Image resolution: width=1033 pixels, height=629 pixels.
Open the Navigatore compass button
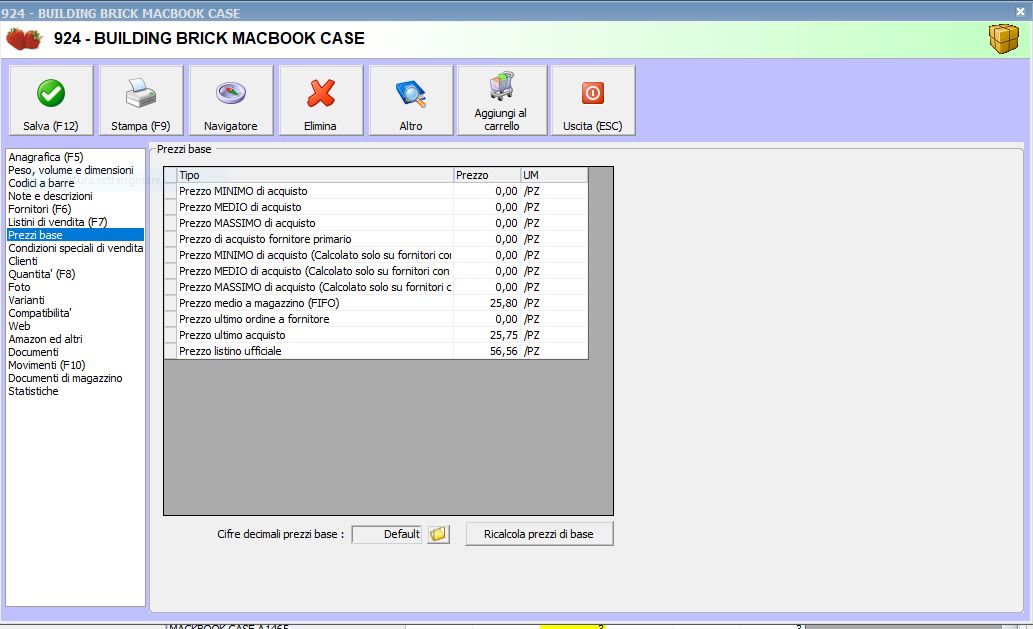231,100
